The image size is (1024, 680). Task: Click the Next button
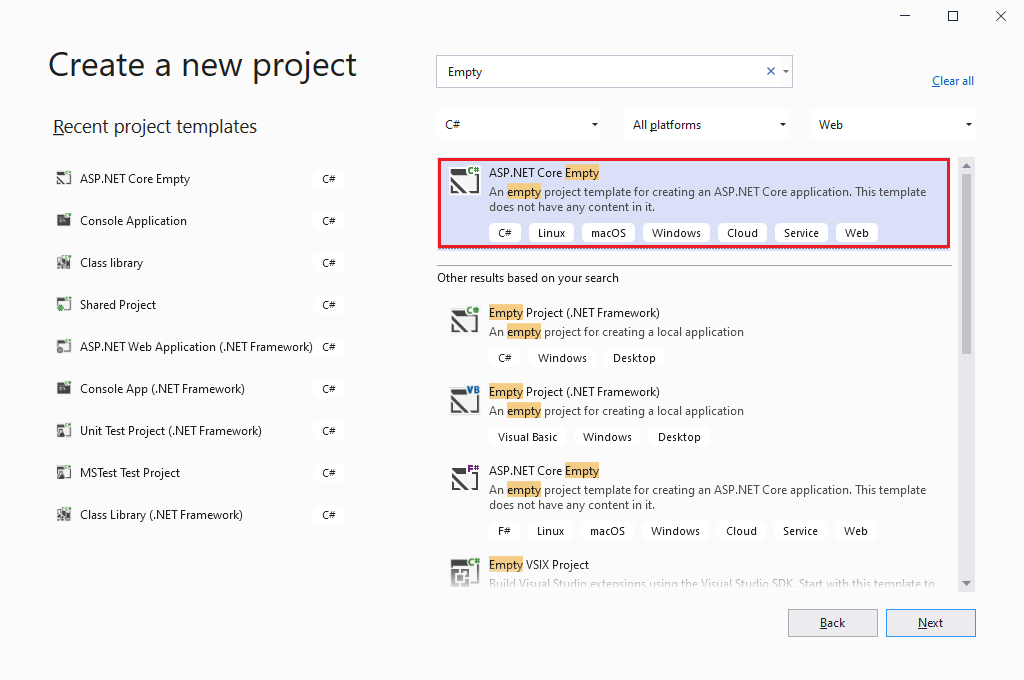click(930, 622)
